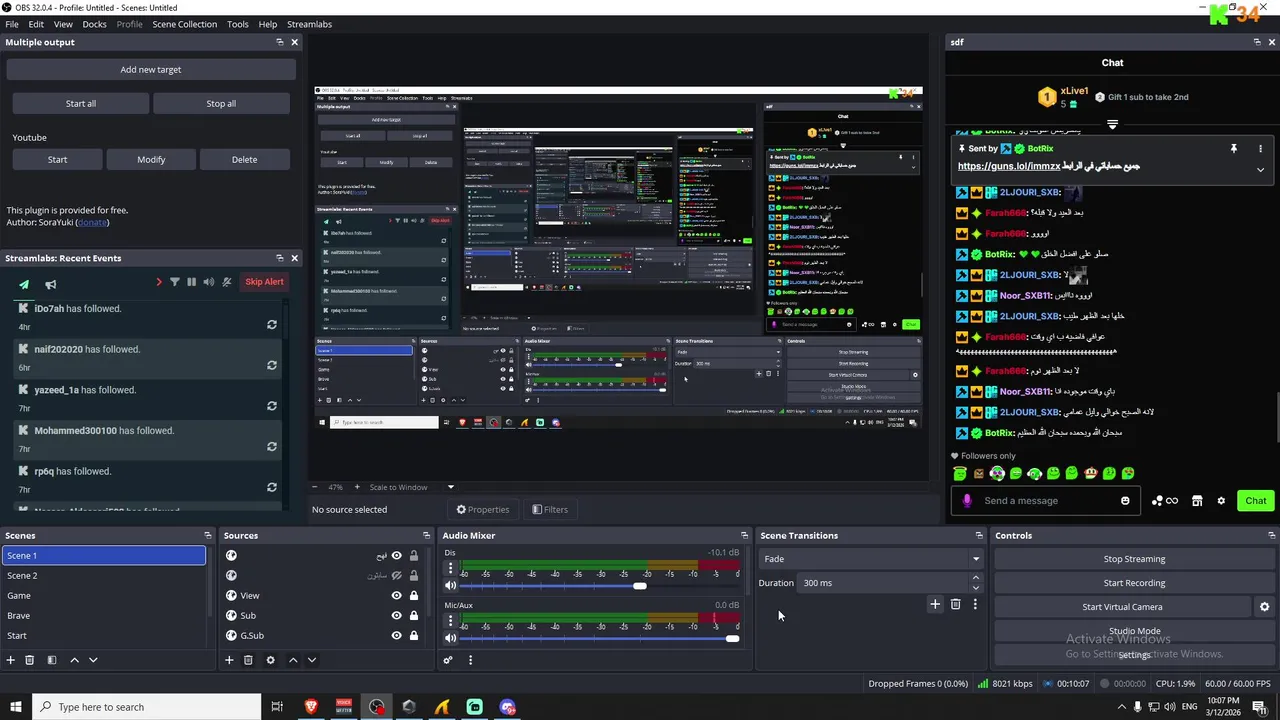Viewport: 1280px width, 720px height.
Task: Mute the Dis audio channel
Action: (450, 586)
